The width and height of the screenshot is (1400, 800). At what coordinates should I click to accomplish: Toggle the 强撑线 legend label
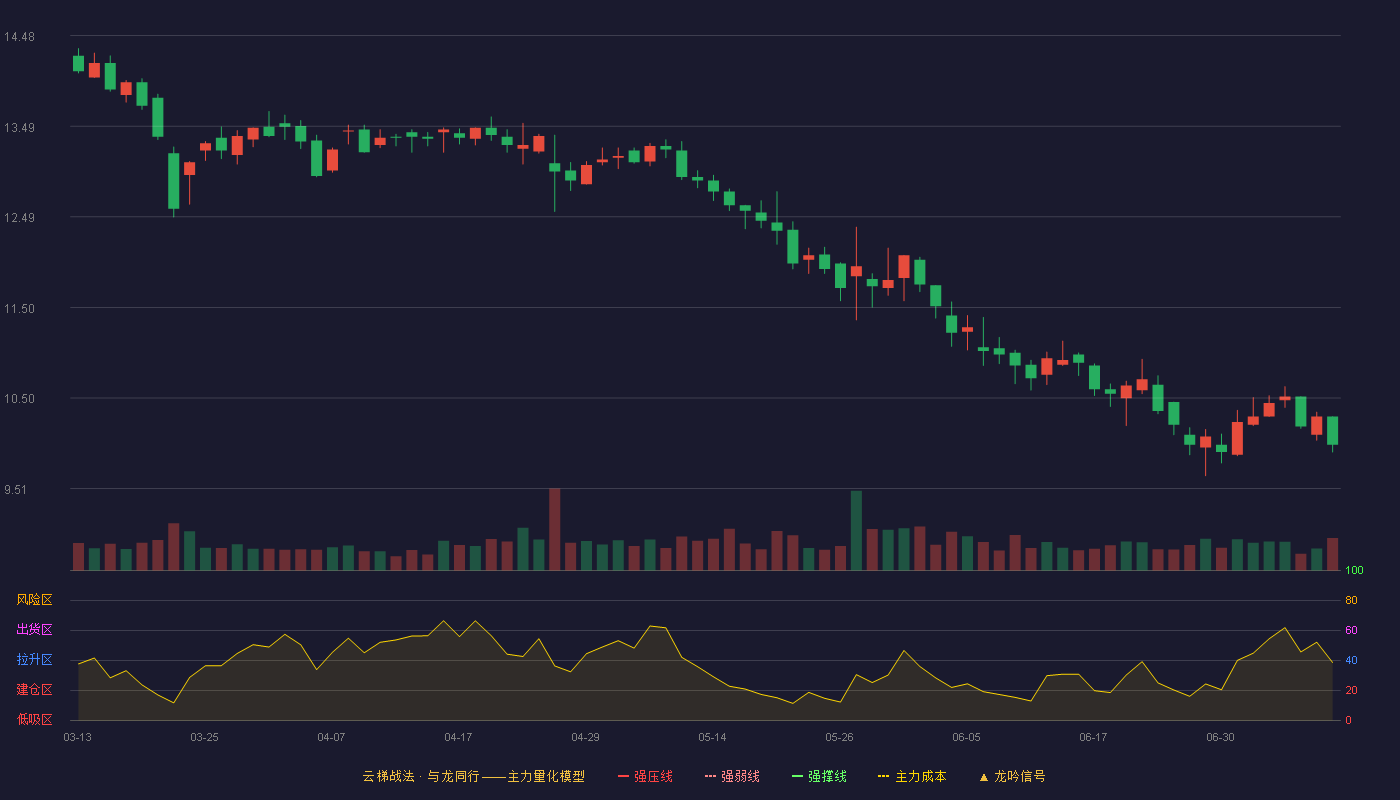pyautogui.click(x=827, y=776)
